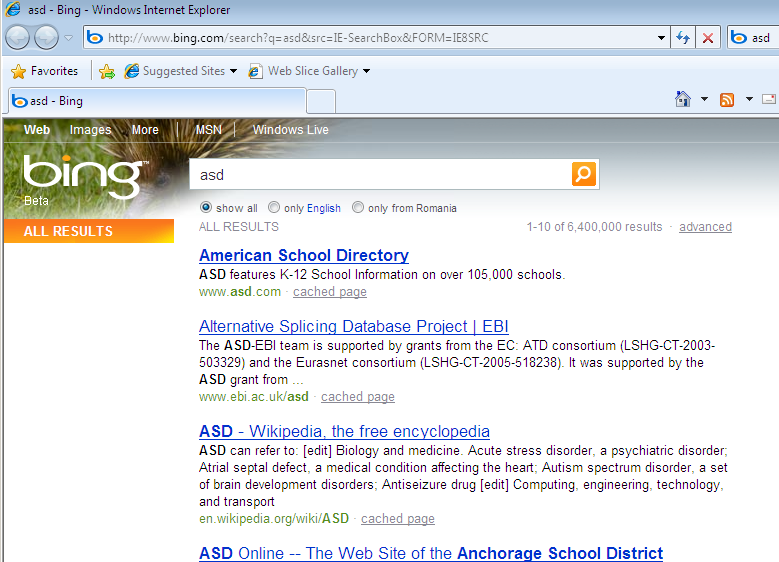The height and width of the screenshot is (562, 779).
Task: Go to Windows Live link
Action: 291,130
